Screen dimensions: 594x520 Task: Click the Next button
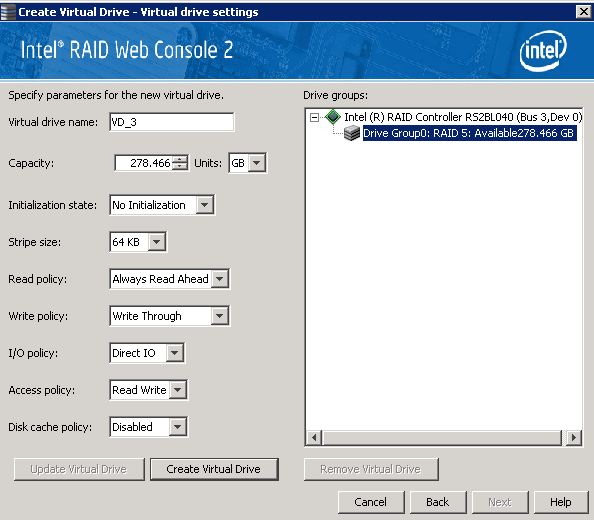pos(500,502)
